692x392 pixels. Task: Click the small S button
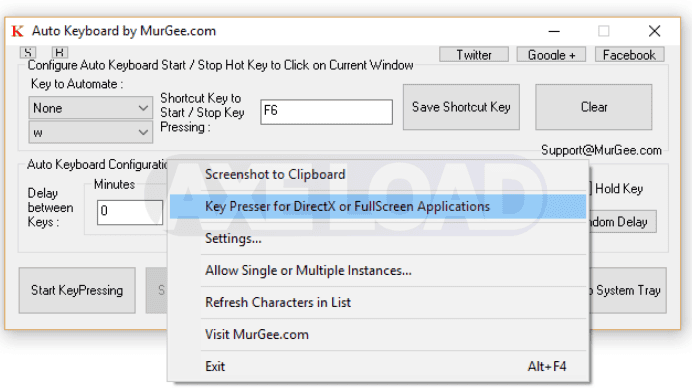pyautogui.click(x=28, y=52)
